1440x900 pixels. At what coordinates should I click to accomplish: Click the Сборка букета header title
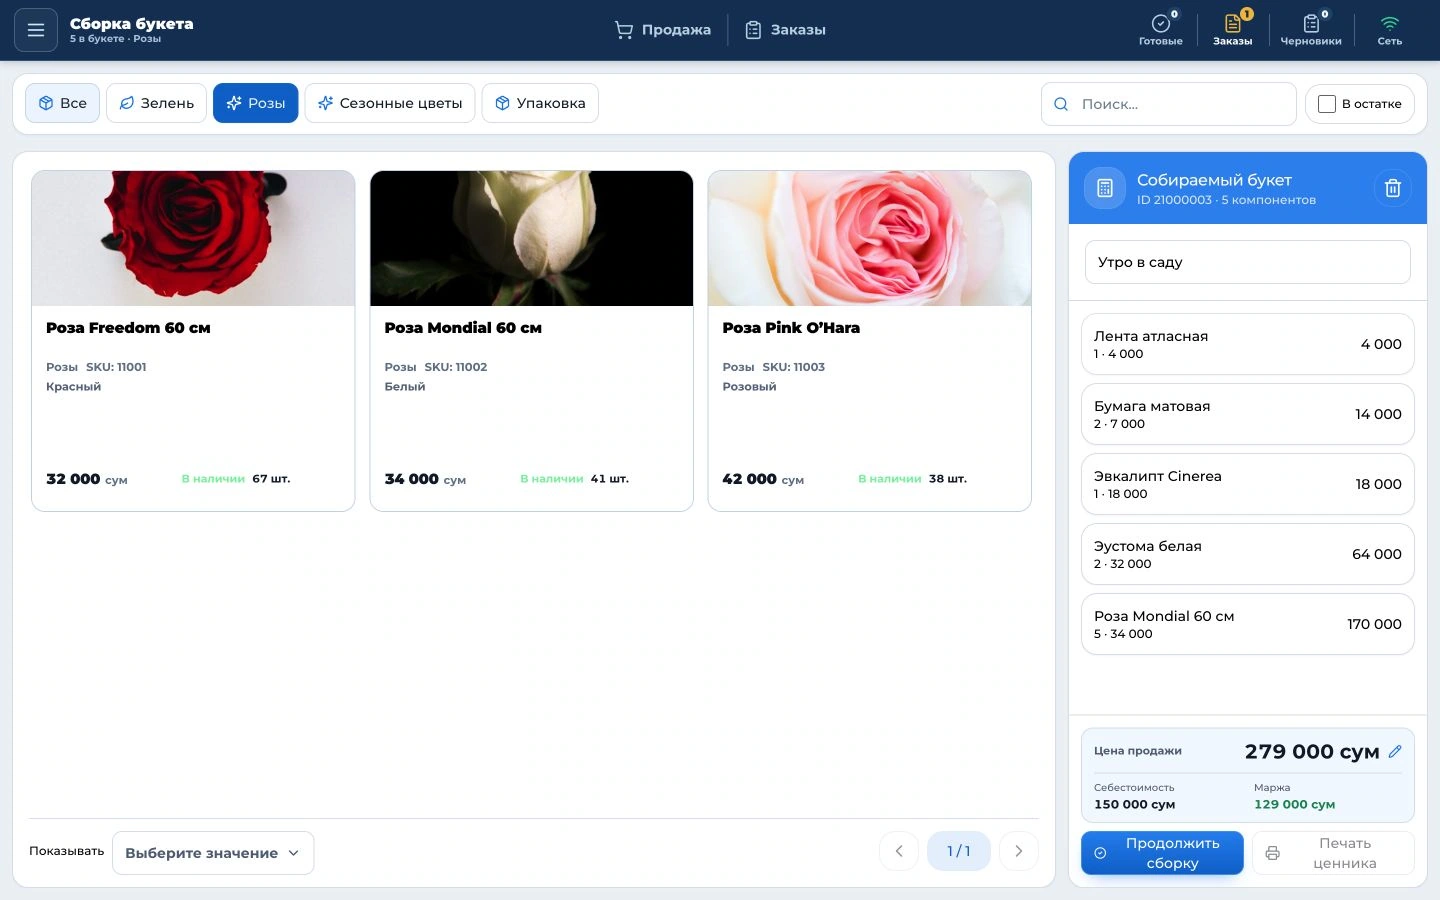tap(132, 24)
